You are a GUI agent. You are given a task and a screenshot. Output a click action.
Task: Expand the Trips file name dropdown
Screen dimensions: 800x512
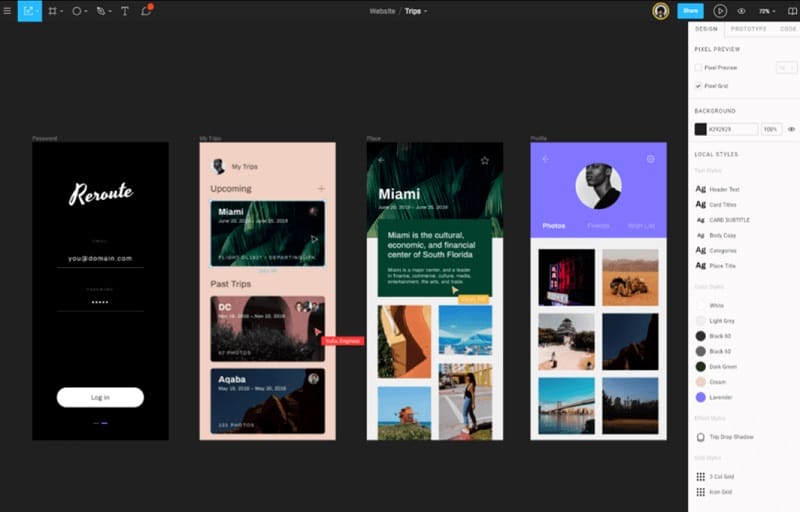click(415, 11)
